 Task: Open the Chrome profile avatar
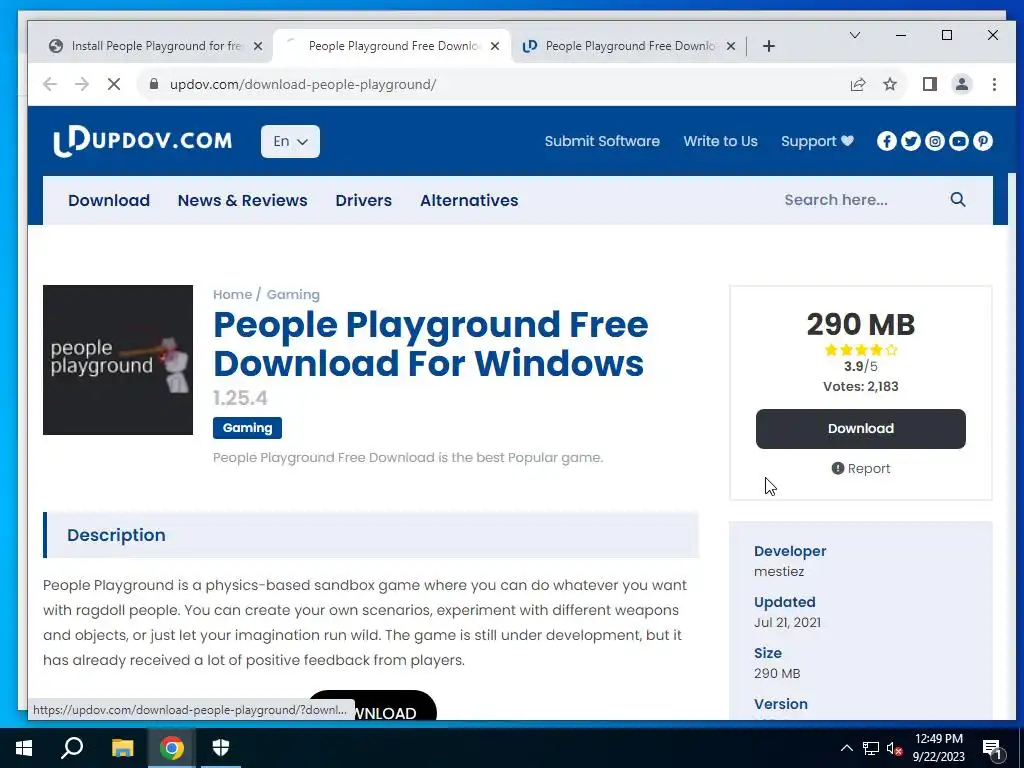tap(961, 84)
